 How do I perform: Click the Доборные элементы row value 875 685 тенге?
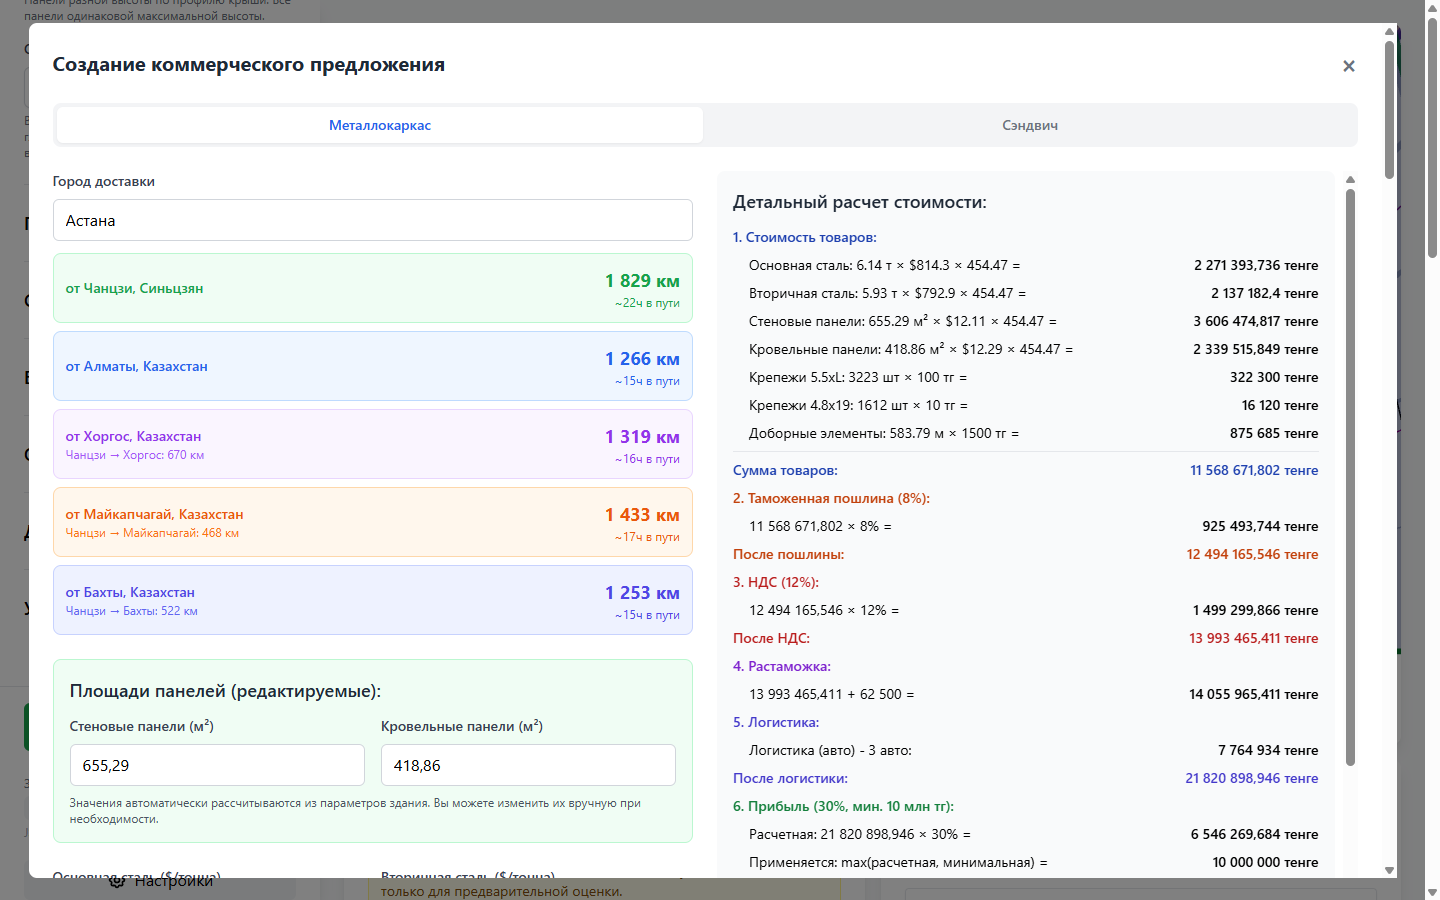1274,433
